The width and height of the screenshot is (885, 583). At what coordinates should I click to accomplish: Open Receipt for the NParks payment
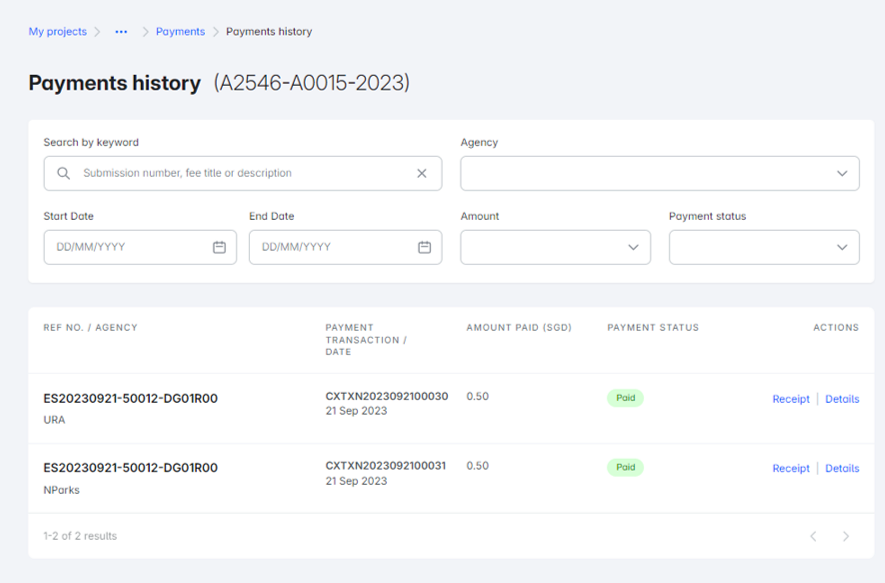tap(790, 468)
